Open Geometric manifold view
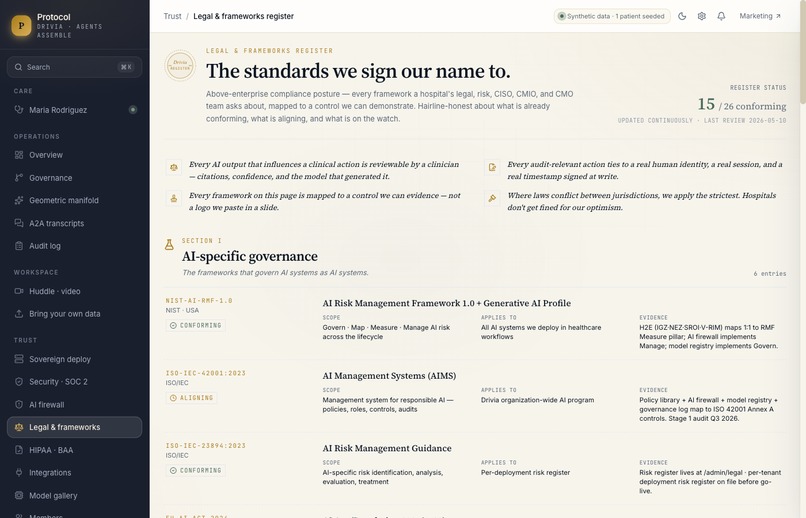Viewport: 806px width, 518px height. (x=75, y=200)
